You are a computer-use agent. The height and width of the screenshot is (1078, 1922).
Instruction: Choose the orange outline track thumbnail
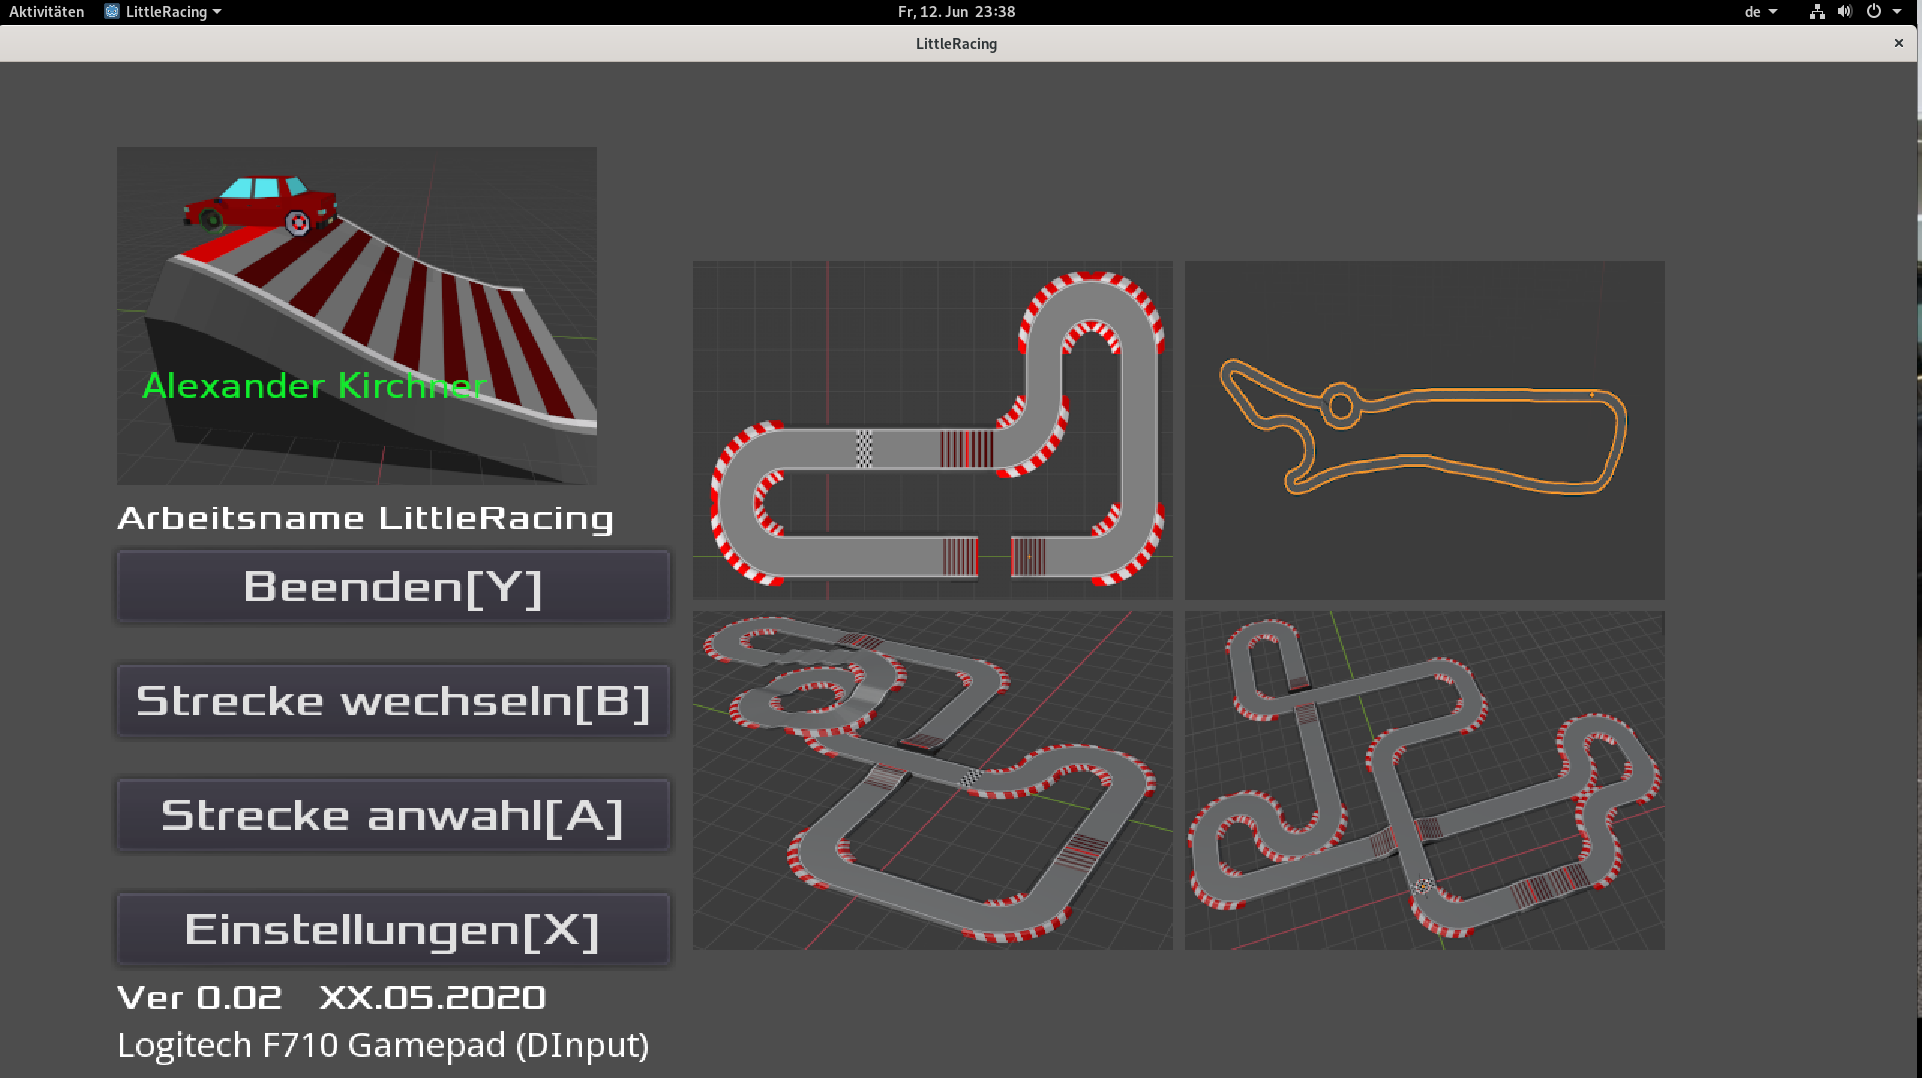[1424, 430]
